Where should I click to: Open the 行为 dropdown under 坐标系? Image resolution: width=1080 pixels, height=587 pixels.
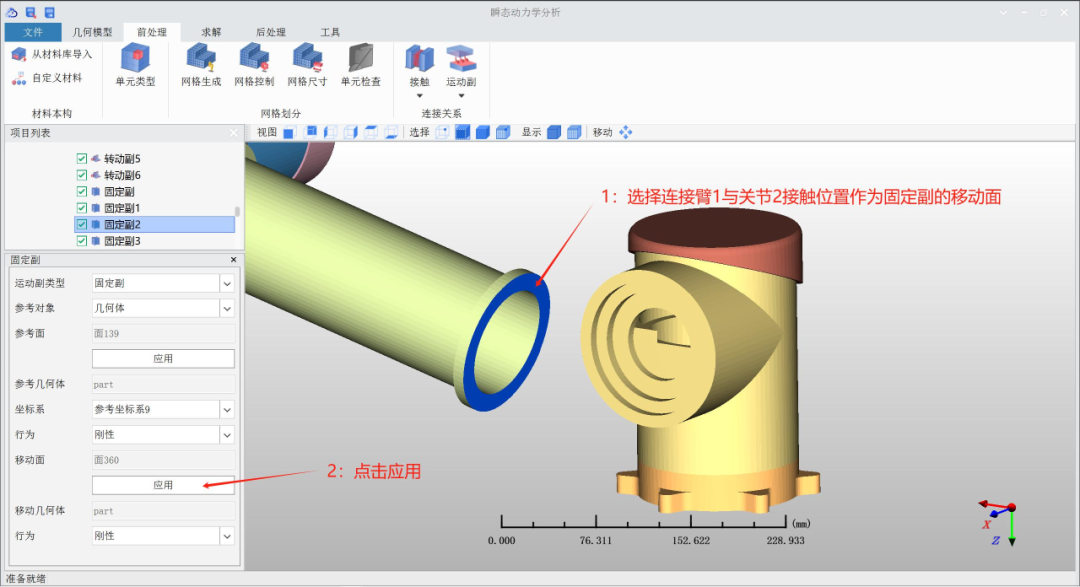(x=227, y=435)
